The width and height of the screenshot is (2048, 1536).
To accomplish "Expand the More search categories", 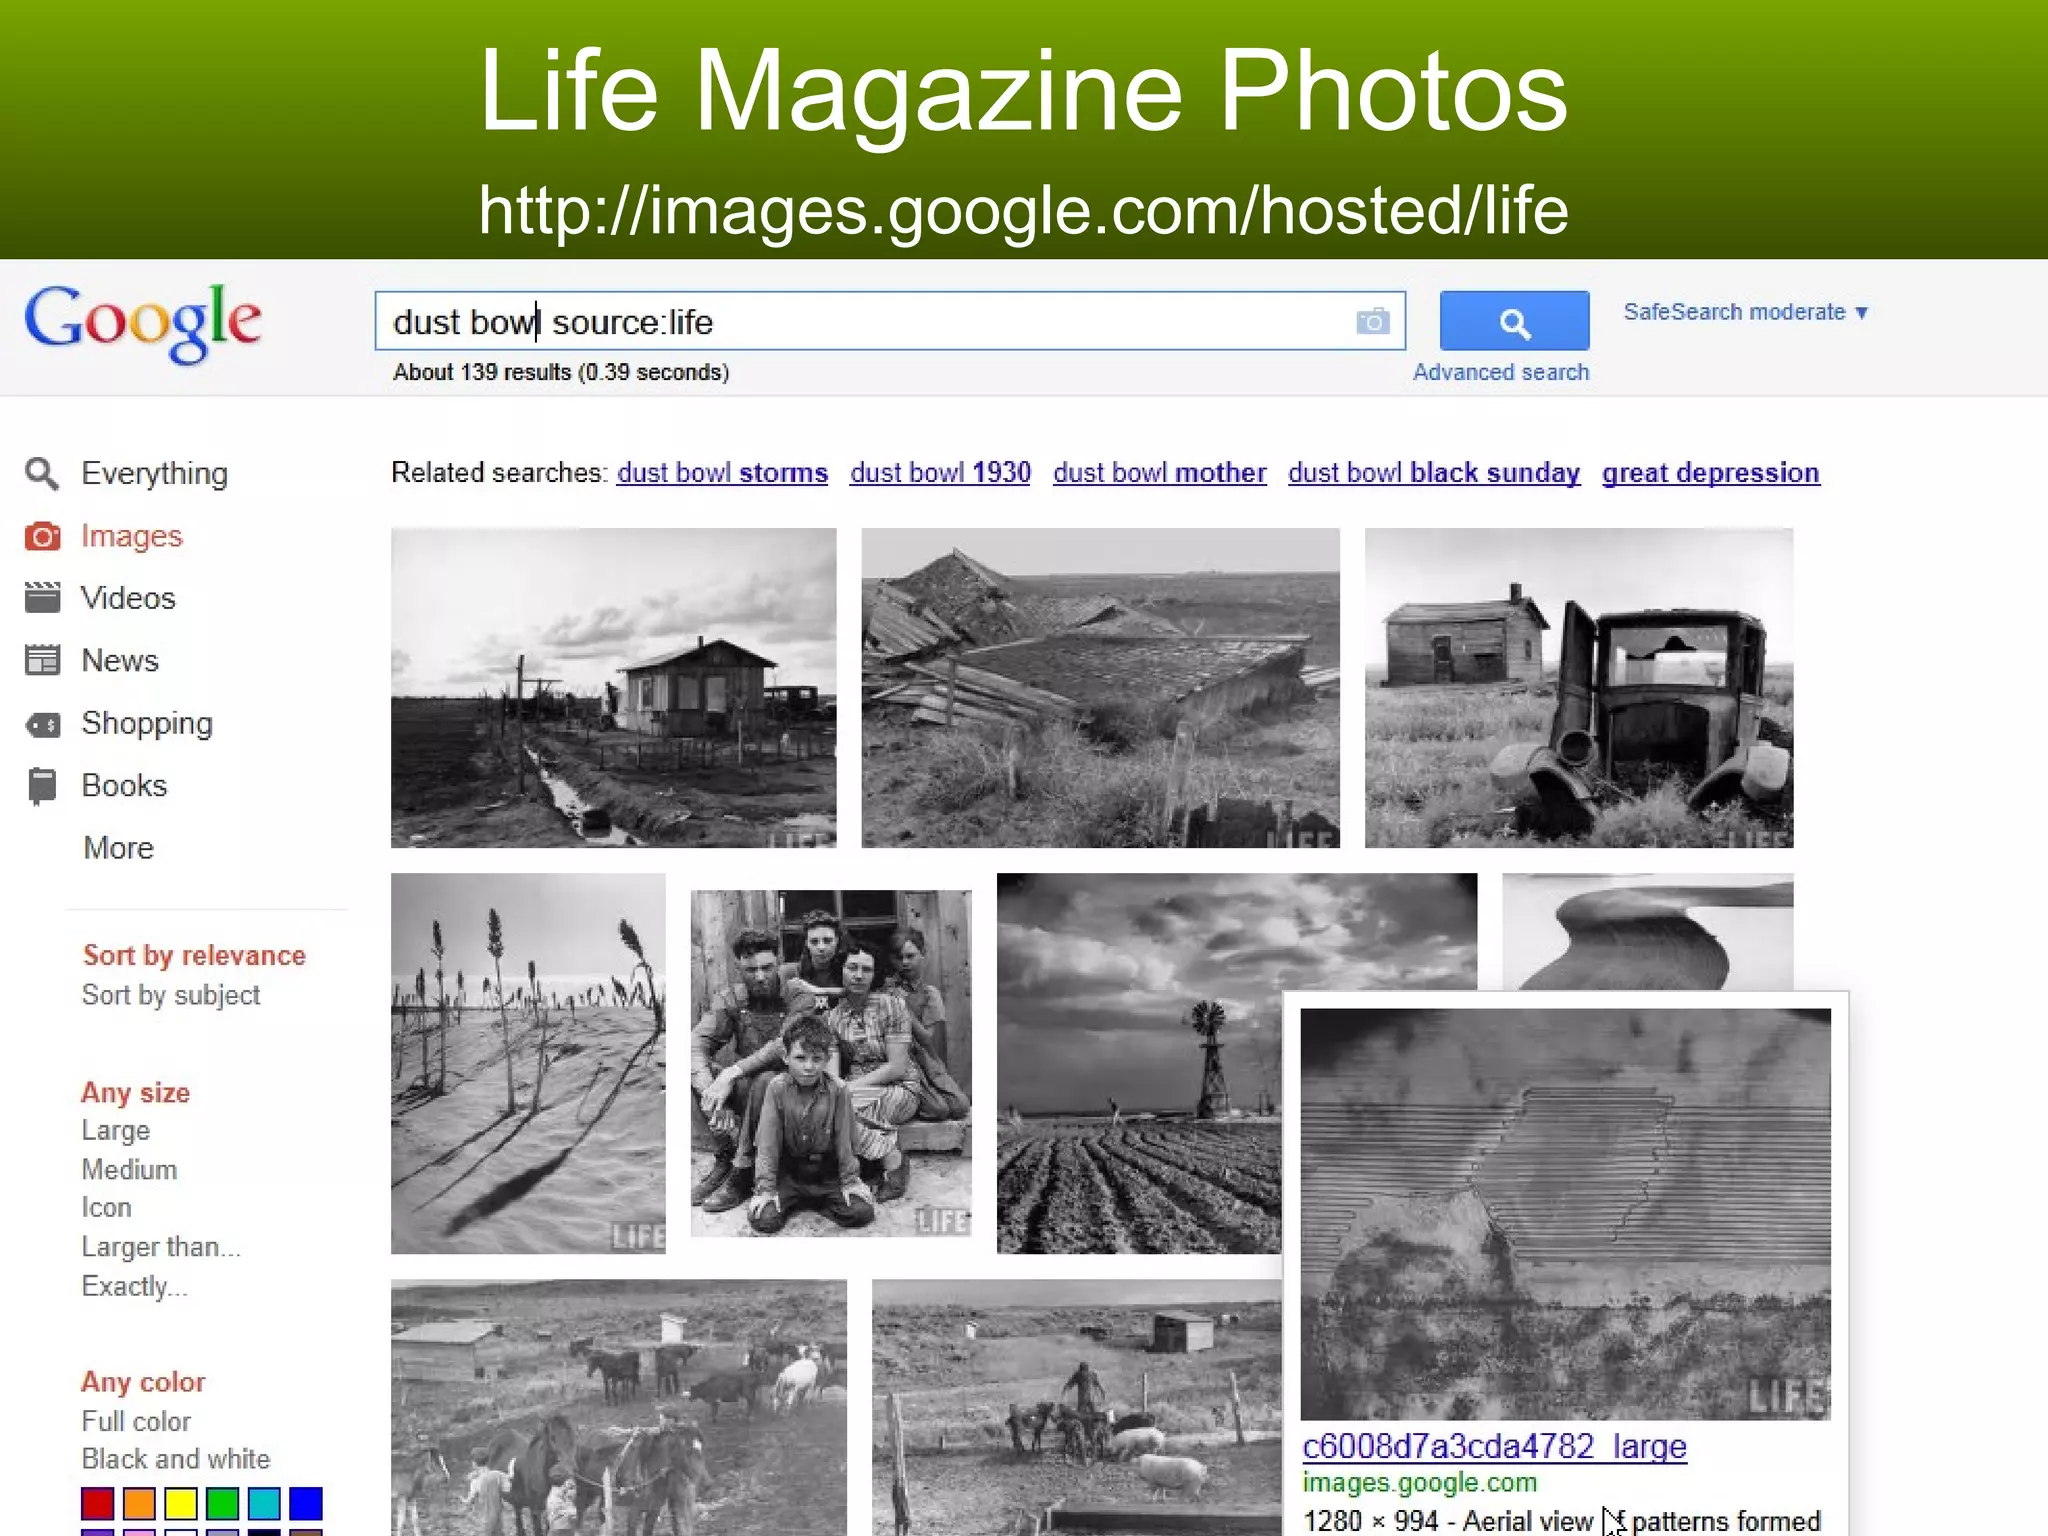I will tap(119, 848).
